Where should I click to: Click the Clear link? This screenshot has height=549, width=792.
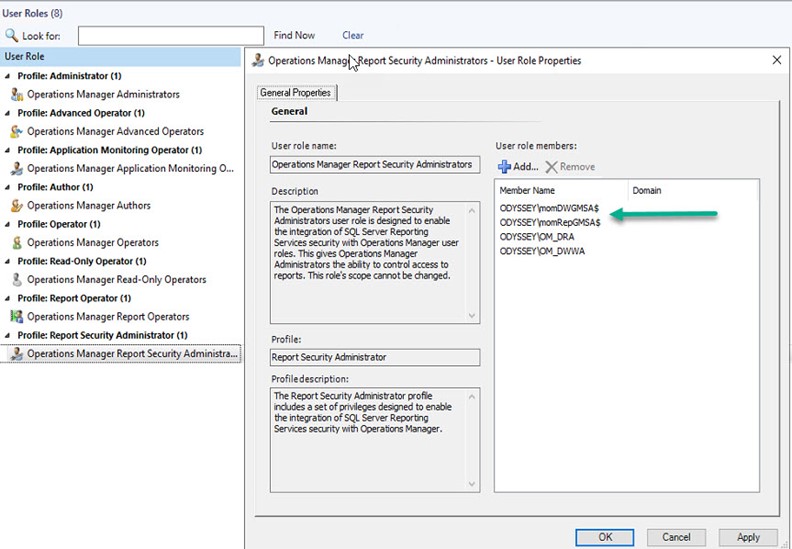[352, 35]
